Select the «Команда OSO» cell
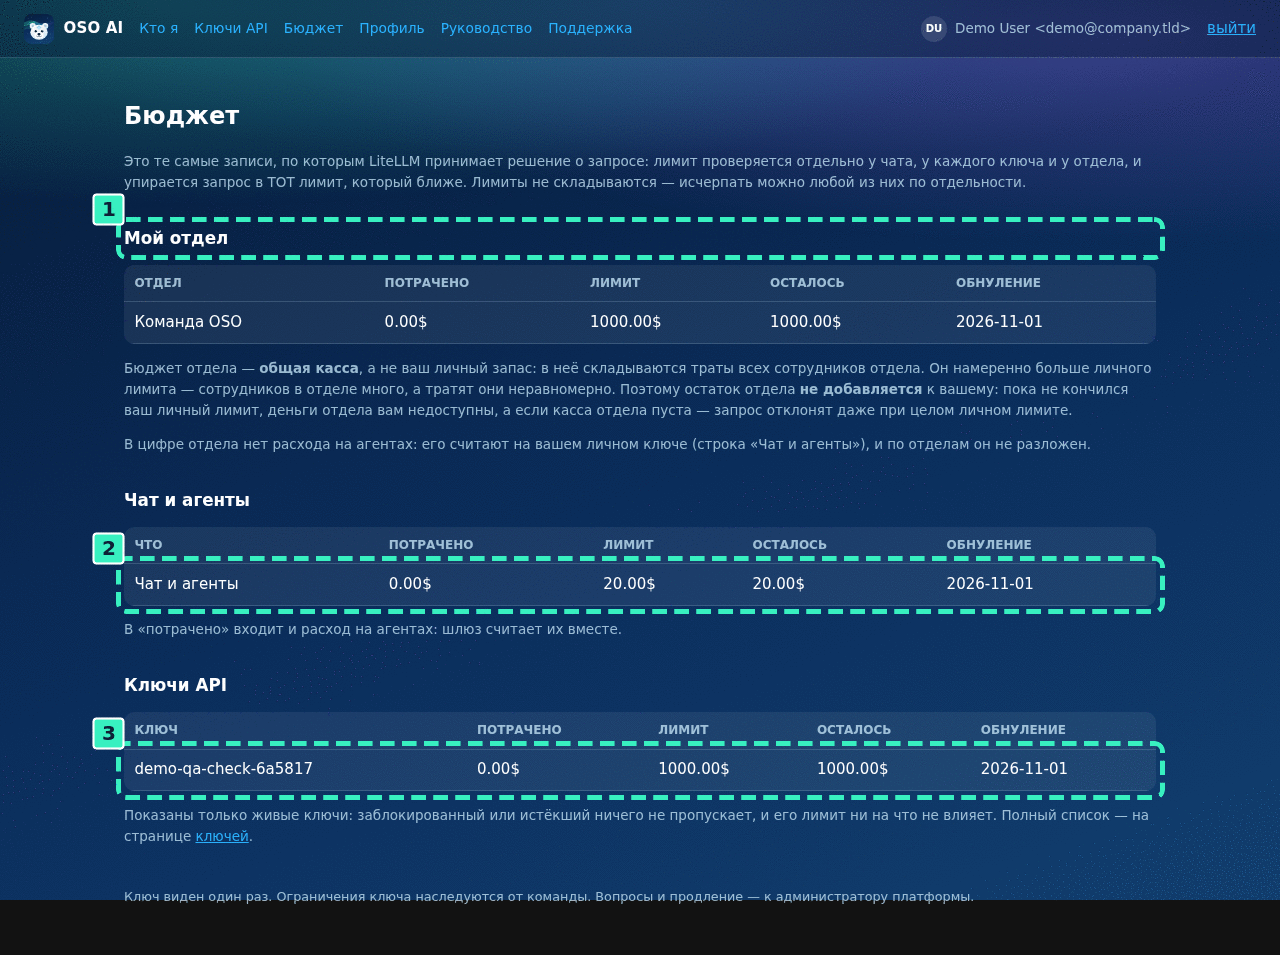The image size is (1280, 955). coord(188,322)
